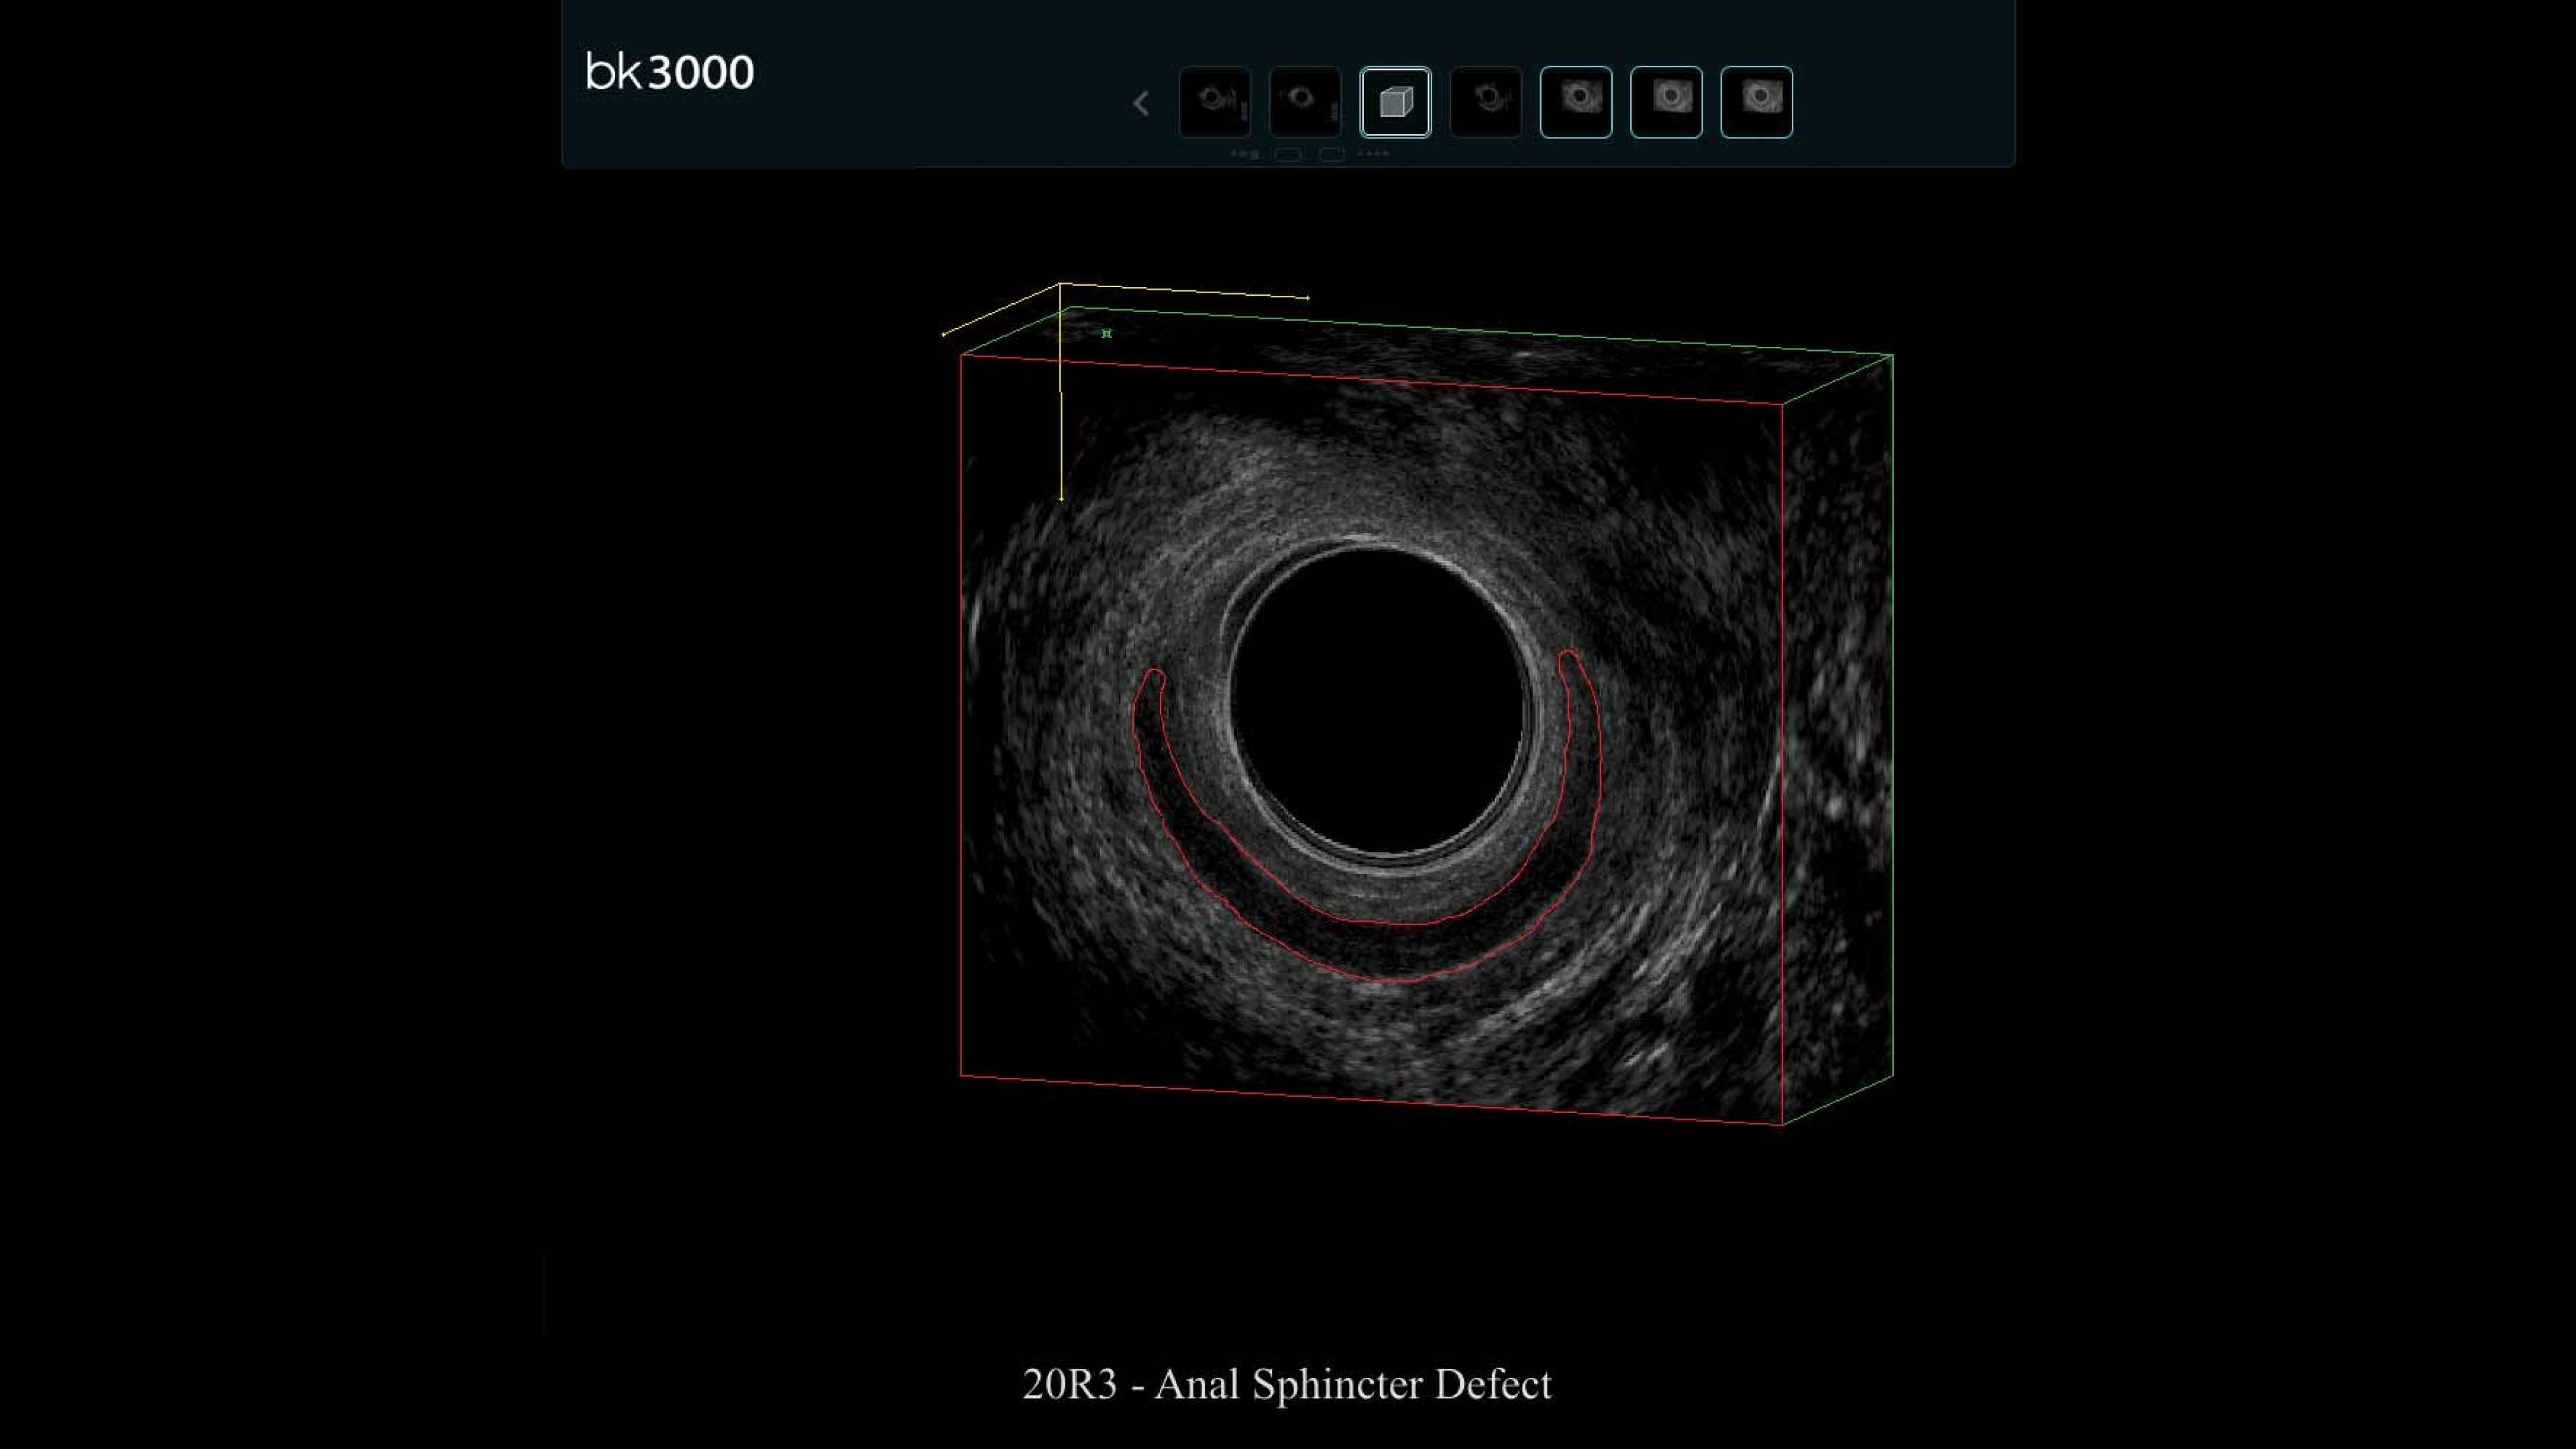This screenshot has width=2576, height=1449.
Task: Open the dim thumbnail right of the cube icon
Action: click(1486, 102)
